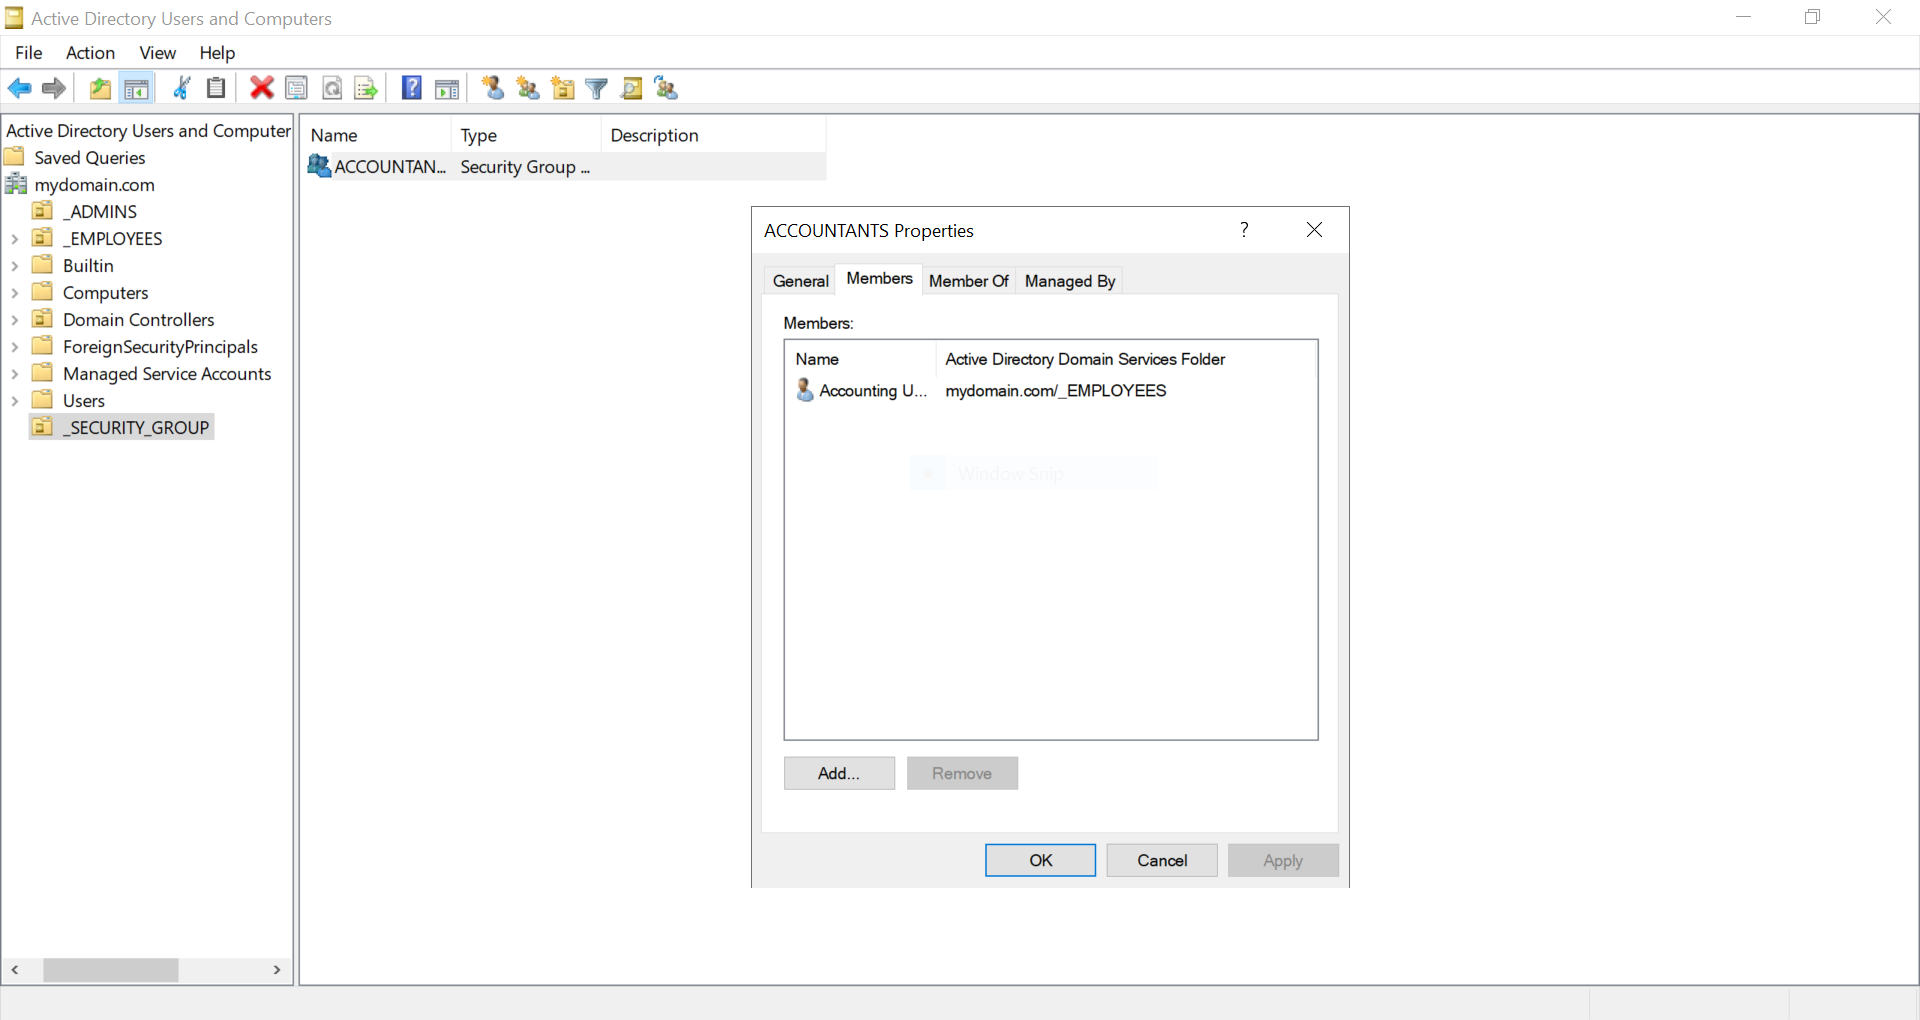Expand the ForeignSecurityPrincipals tree node
Screen dimensions: 1920x1020
click(14, 347)
